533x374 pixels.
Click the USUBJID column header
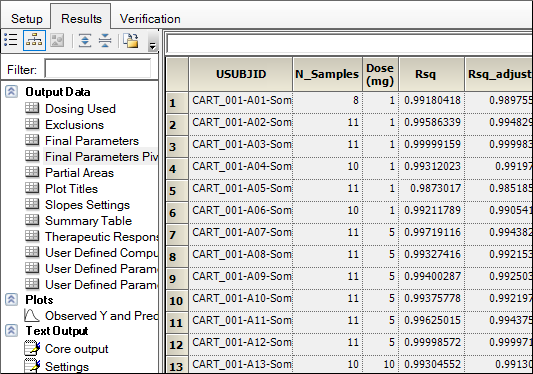(x=241, y=74)
